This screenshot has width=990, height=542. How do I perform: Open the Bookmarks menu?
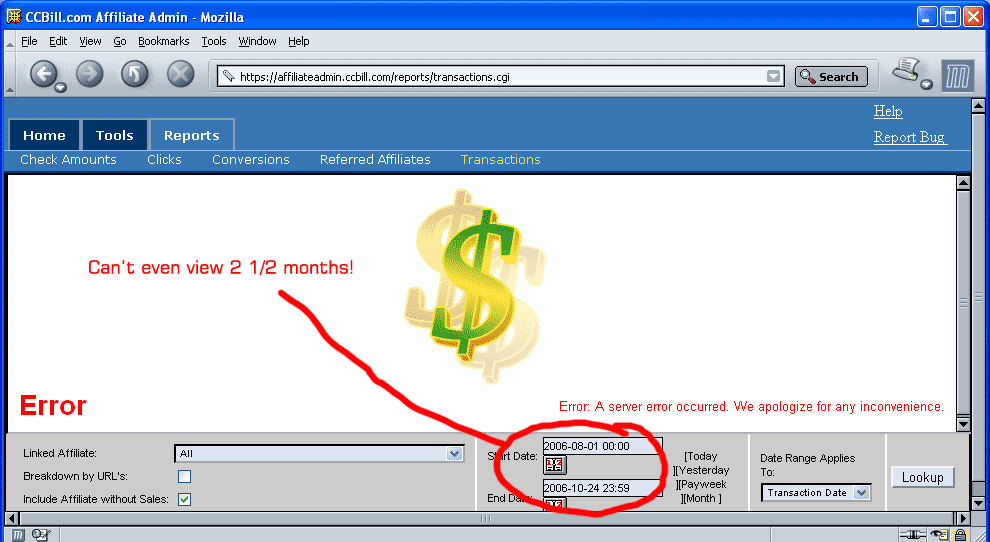pyautogui.click(x=164, y=41)
